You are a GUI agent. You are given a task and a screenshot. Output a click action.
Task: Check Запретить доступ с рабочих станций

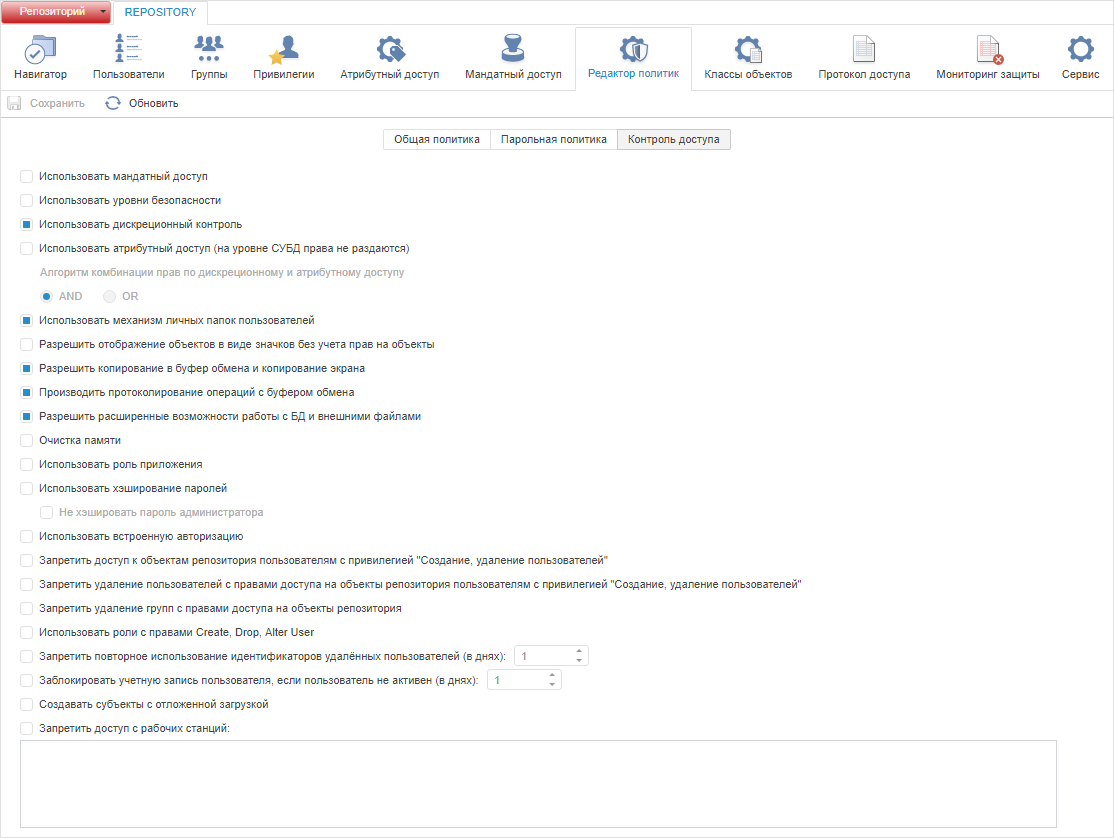tap(26, 729)
